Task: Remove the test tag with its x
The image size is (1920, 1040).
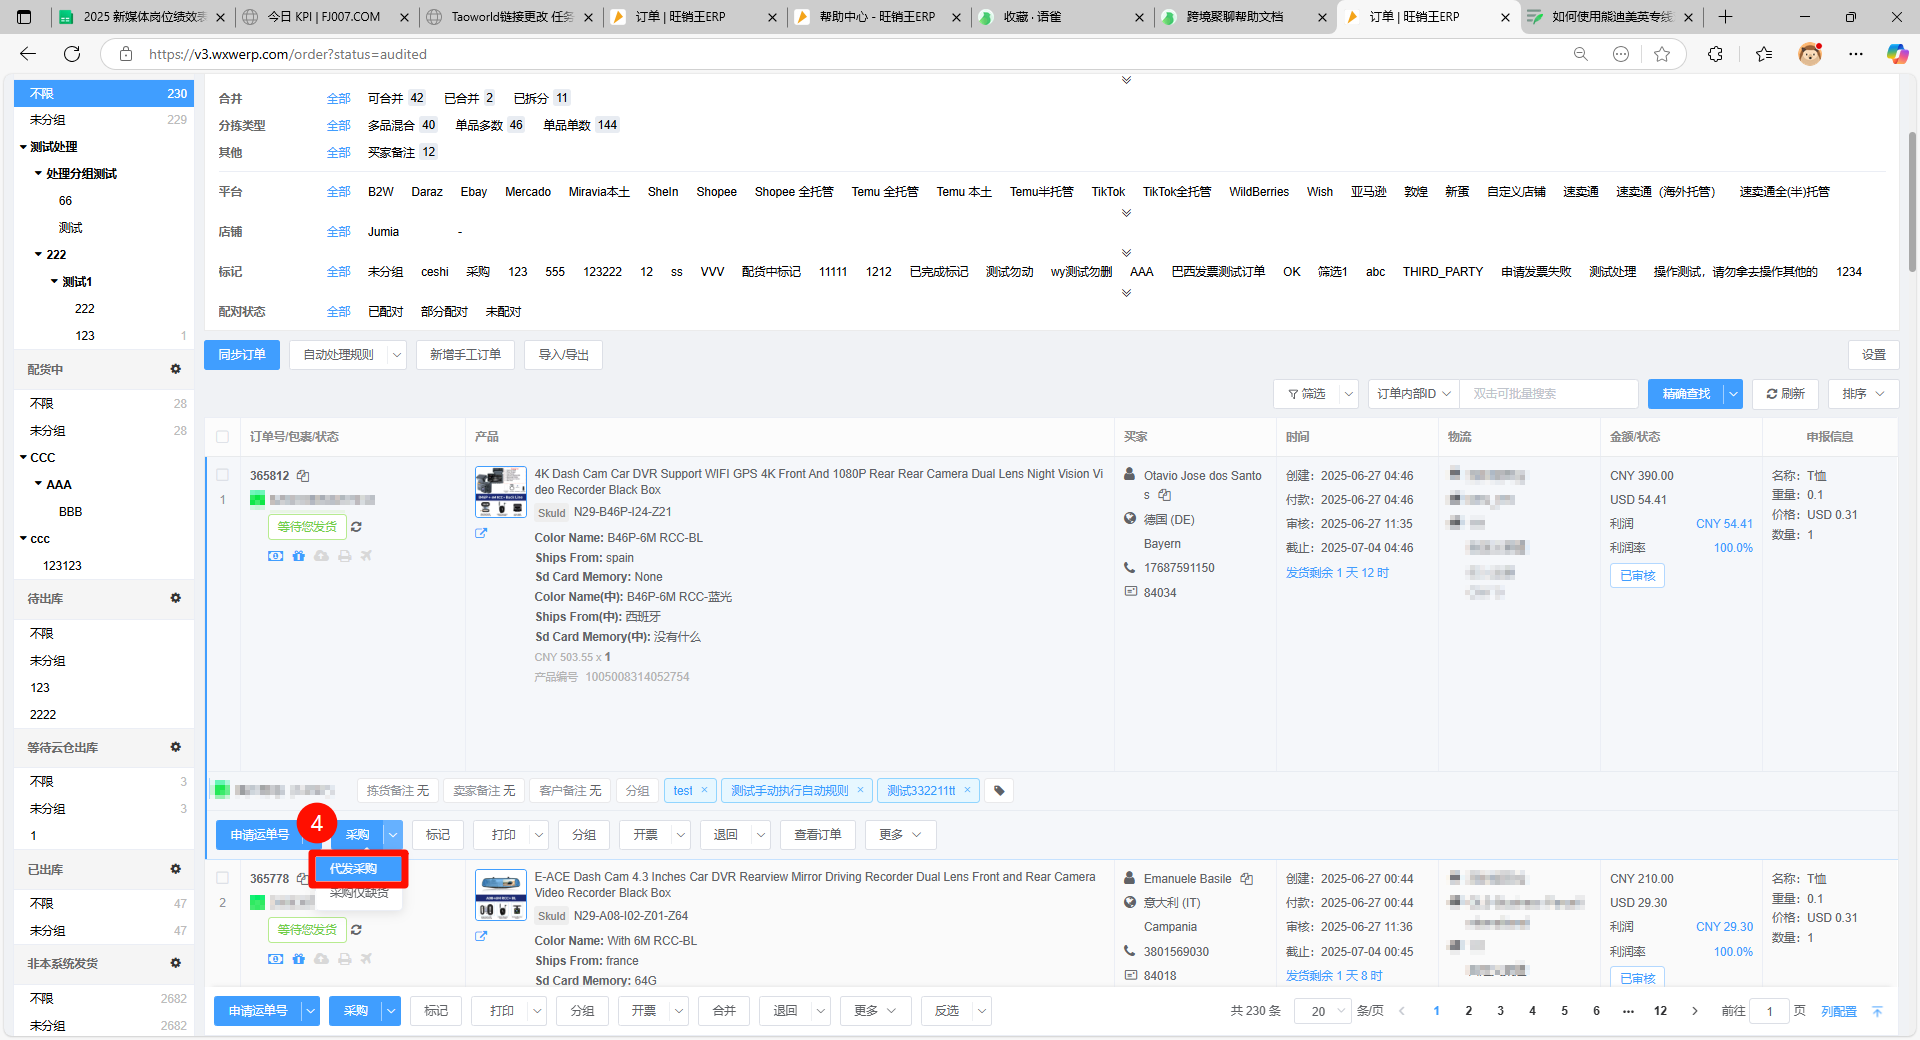Action: pos(704,790)
